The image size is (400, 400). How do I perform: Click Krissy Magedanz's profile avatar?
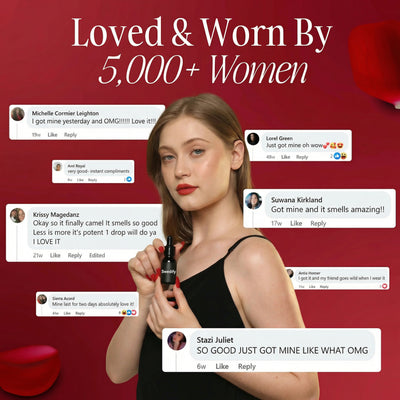(17, 215)
